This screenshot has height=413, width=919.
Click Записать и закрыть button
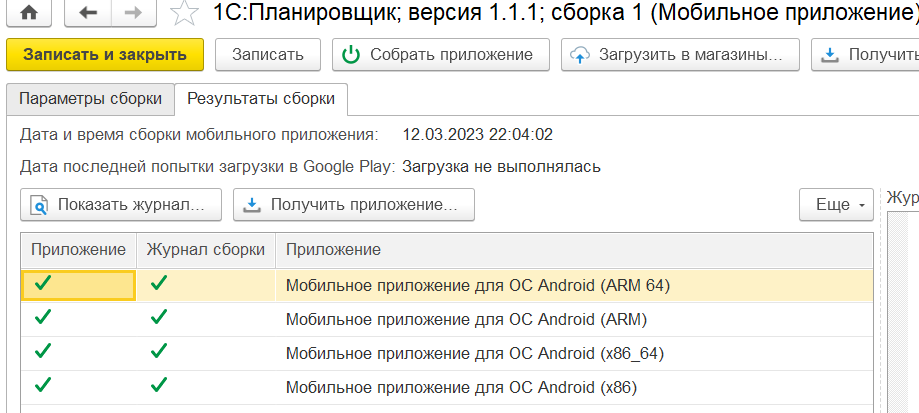tap(105, 55)
